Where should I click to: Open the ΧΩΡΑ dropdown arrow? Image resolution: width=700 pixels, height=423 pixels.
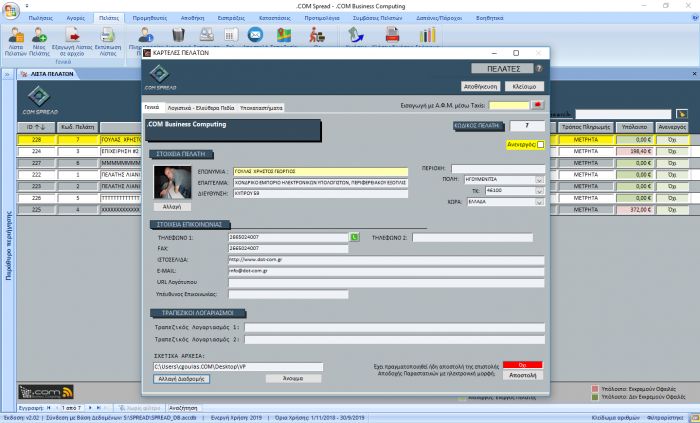pyautogui.click(x=539, y=202)
